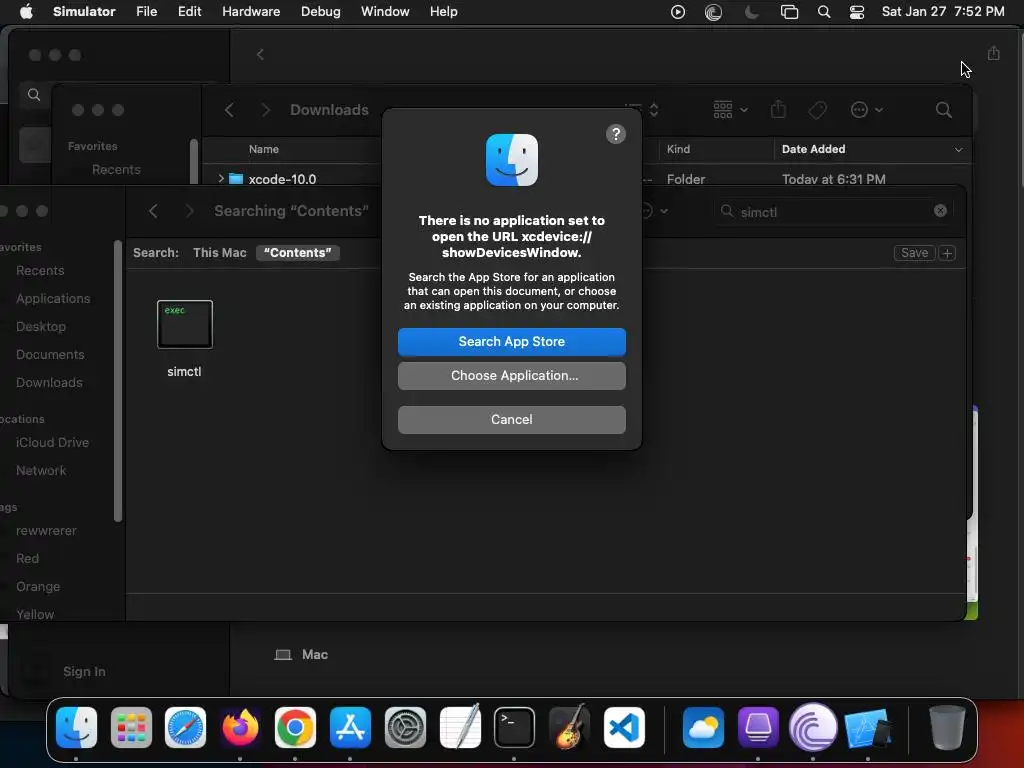The width and height of the screenshot is (1024, 768).
Task: Open Desktop in search window sidebar
Action: pyautogui.click(x=40, y=327)
